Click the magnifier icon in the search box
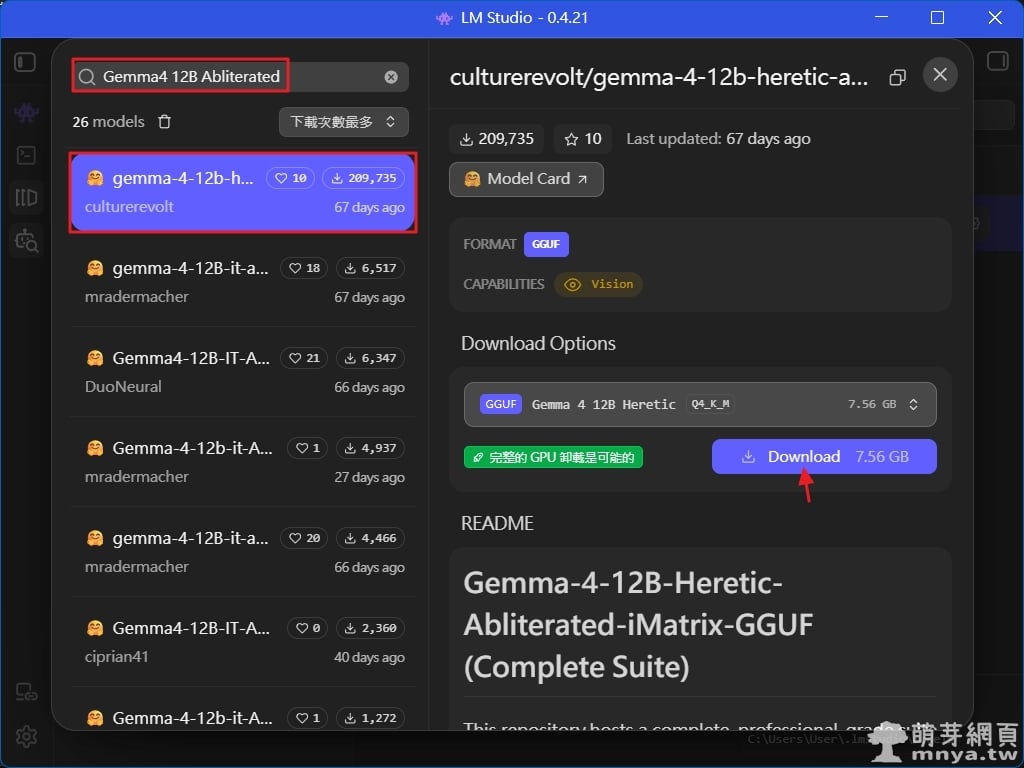This screenshot has width=1024, height=768. pyautogui.click(x=87, y=77)
